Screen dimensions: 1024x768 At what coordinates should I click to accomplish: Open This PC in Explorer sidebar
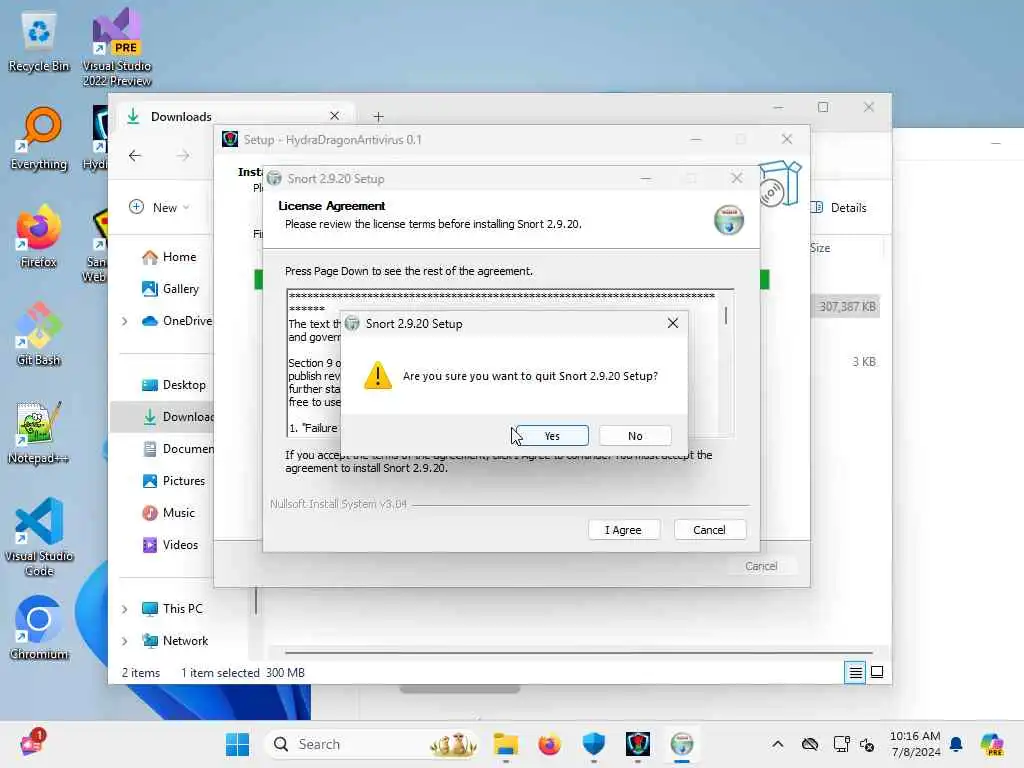click(x=172, y=609)
